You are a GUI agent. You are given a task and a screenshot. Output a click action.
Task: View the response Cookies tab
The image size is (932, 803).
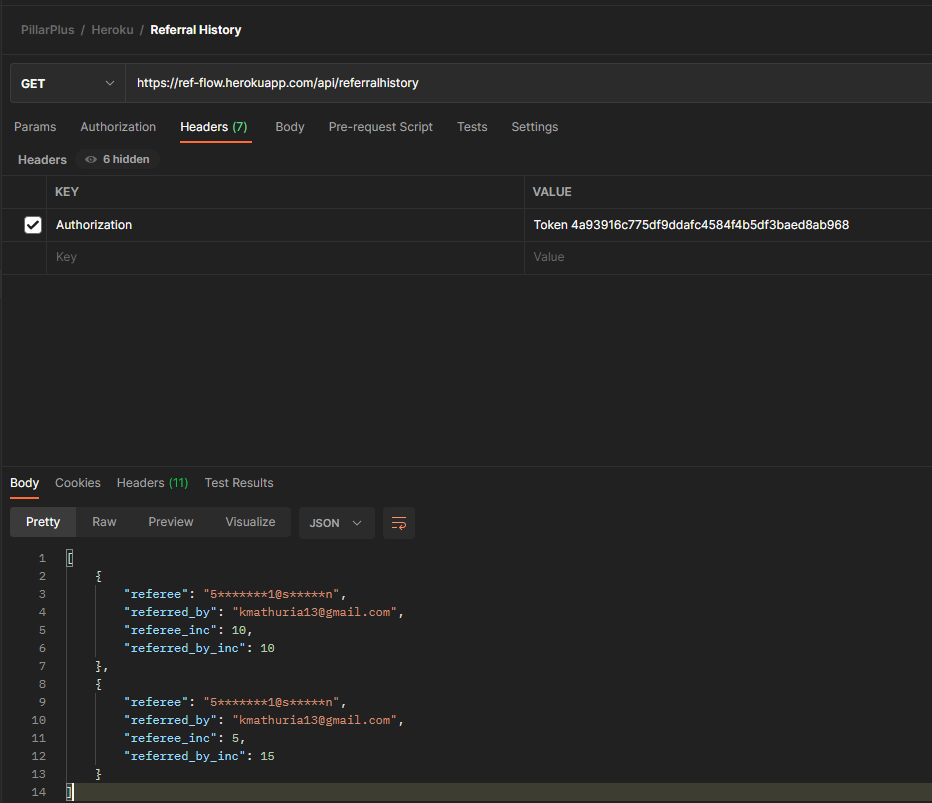pyautogui.click(x=78, y=483)
